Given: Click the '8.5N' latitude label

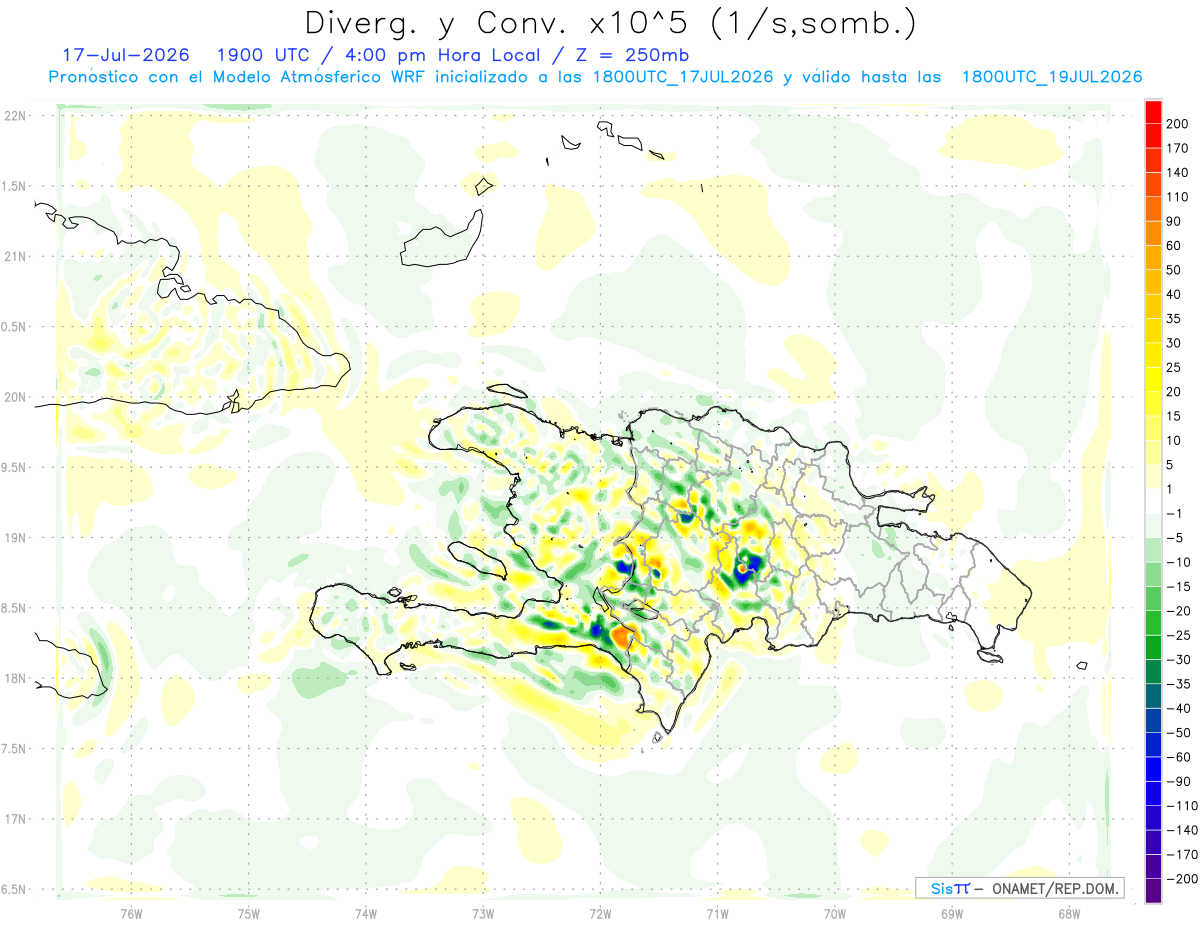Looking at the screenshot, I should point(15,608).
